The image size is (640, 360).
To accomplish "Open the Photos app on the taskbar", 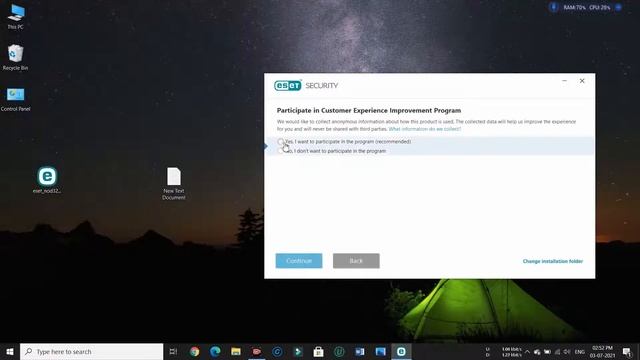I will [380, 351].
